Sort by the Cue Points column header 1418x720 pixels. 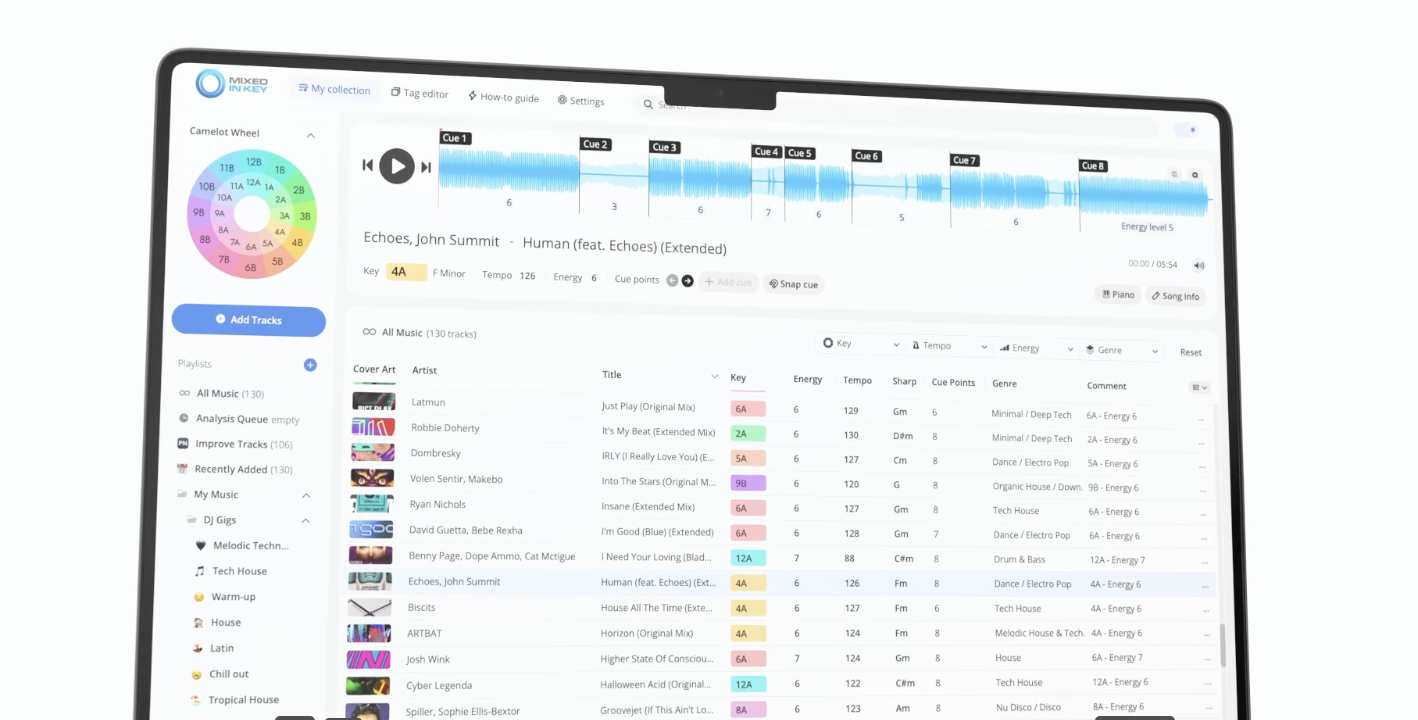(x=953, y=382)
